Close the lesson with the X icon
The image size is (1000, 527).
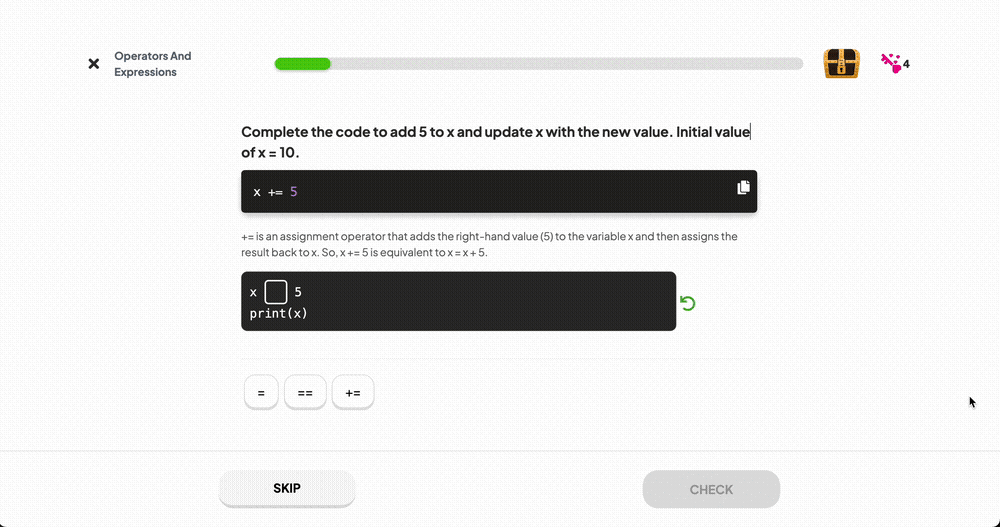[94, 64]
